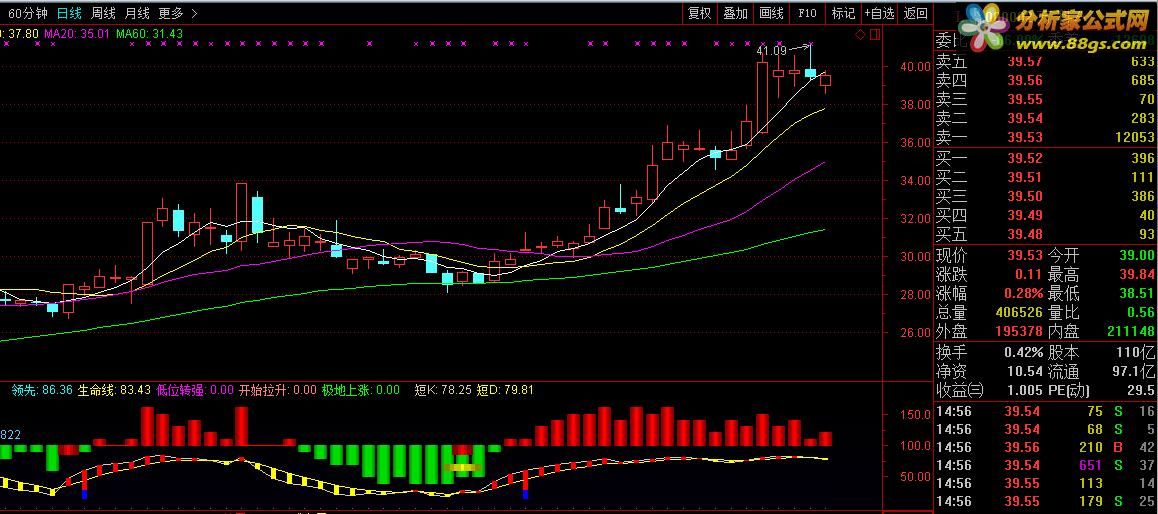Click the red rectangle window icon above chart

coord(875,34)
